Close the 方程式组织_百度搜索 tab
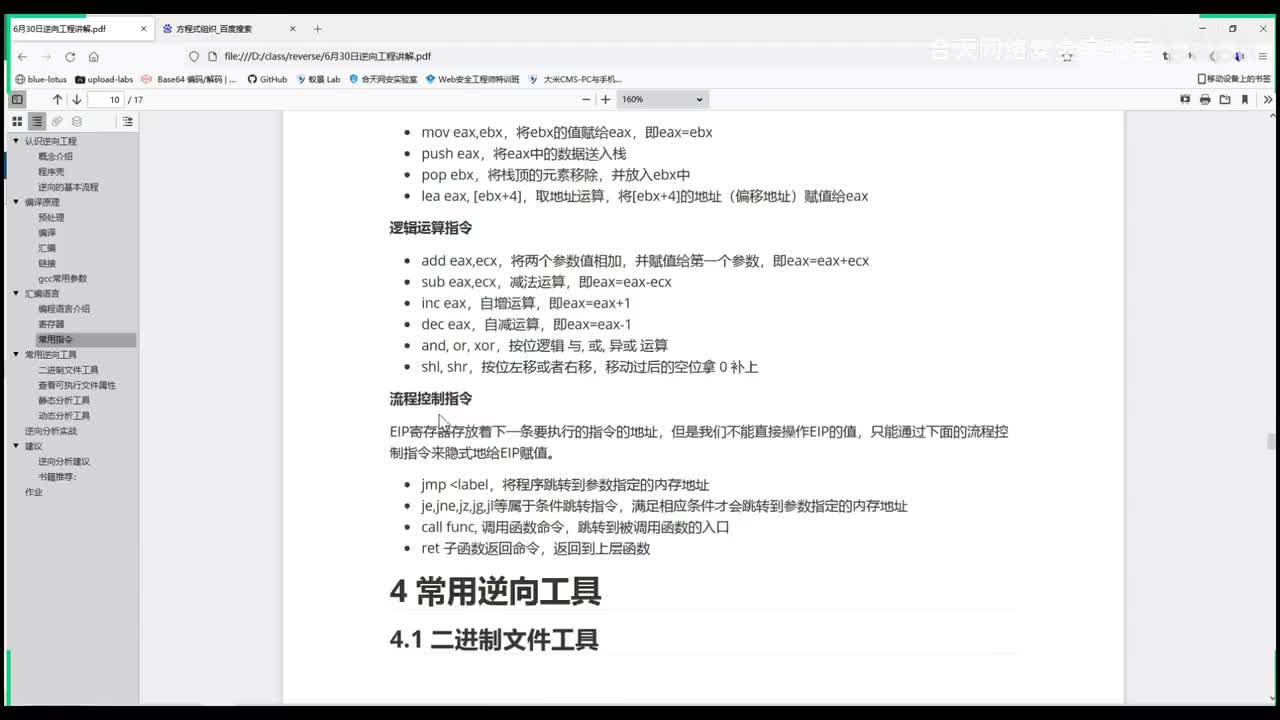The height and width of the screenshot is (720, 1280). click(x=292, y=29)
